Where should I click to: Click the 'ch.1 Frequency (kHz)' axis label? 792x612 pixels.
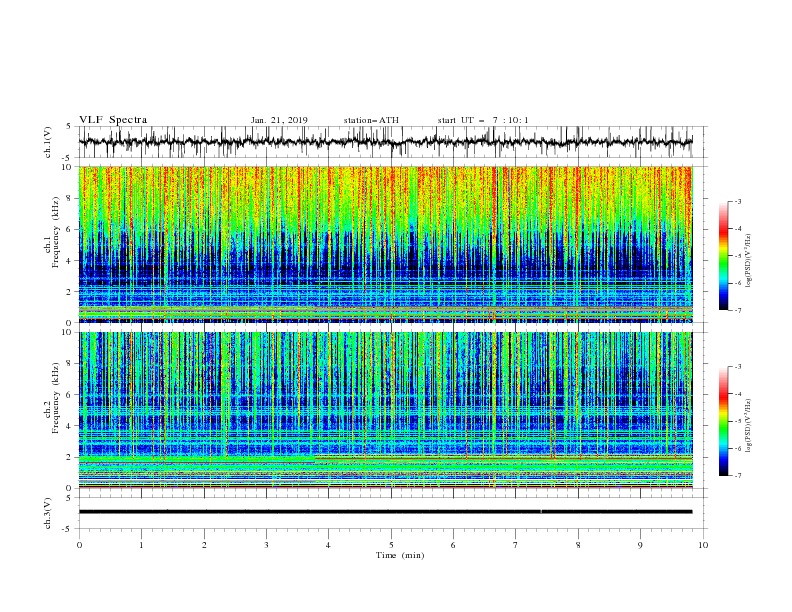(52, 232)
